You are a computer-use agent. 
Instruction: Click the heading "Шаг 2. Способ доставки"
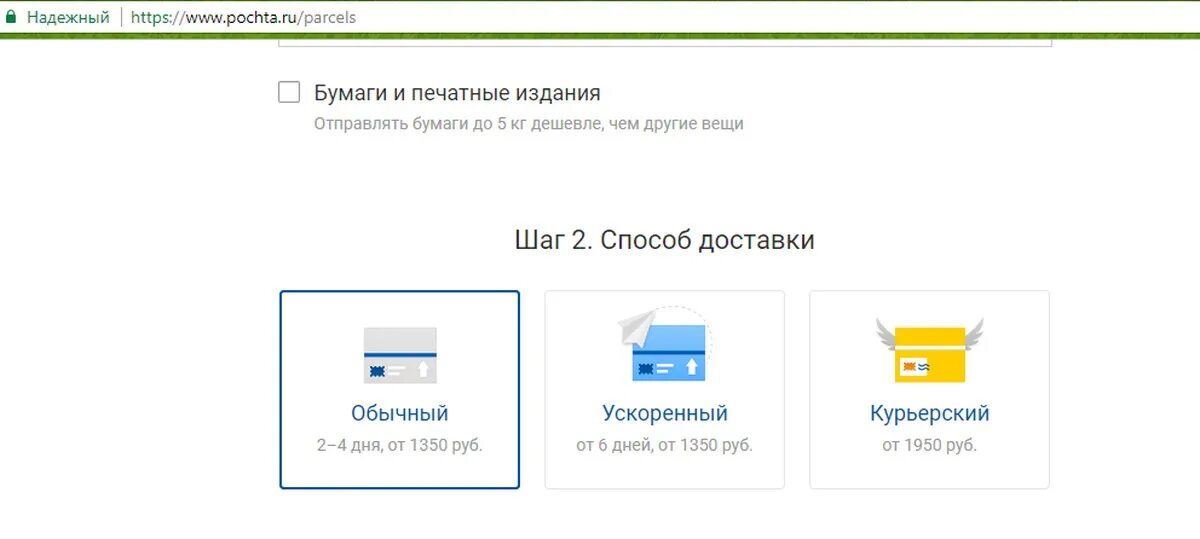pyautogui.click(x=665, y=240)
